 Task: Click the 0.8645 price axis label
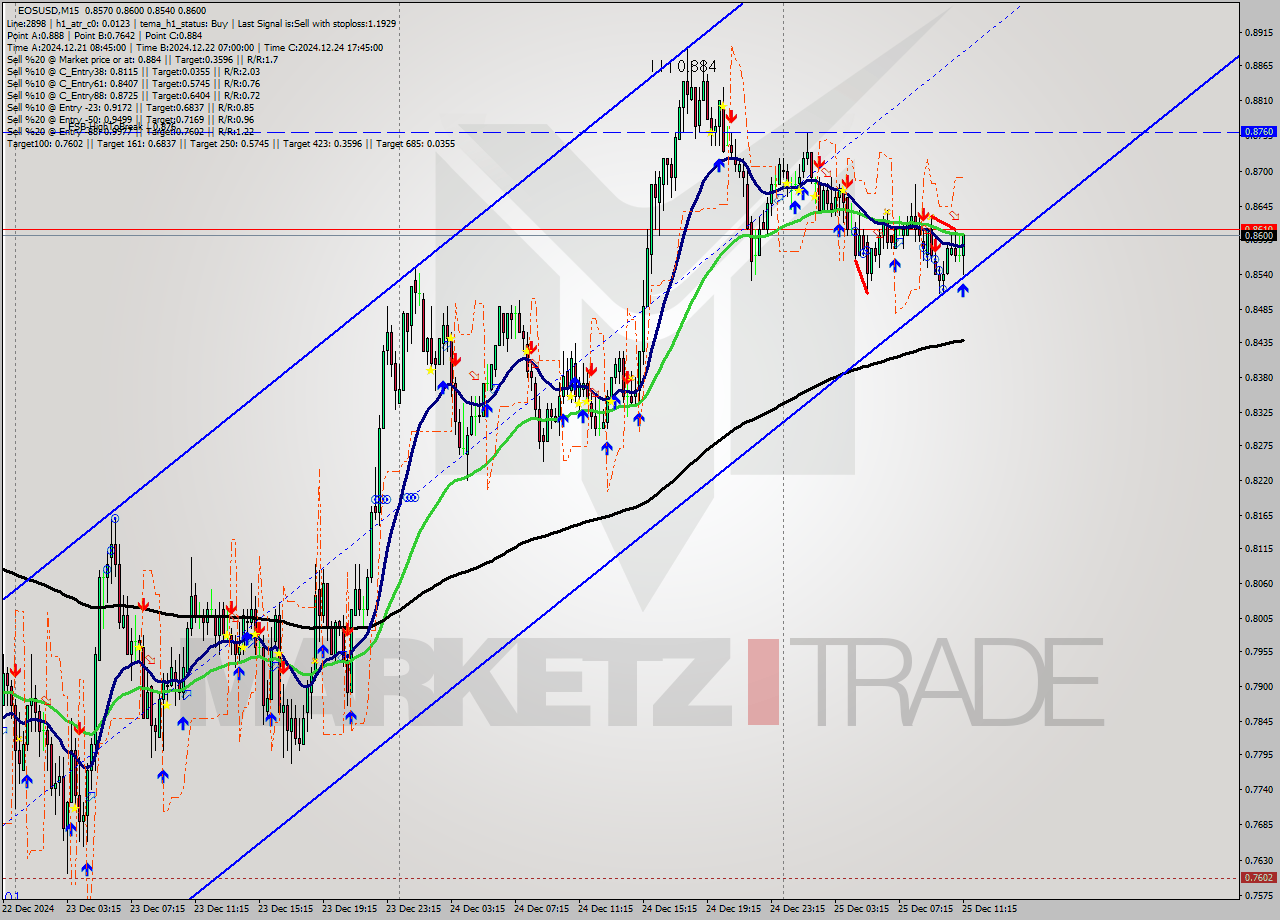click(1257, 207)
